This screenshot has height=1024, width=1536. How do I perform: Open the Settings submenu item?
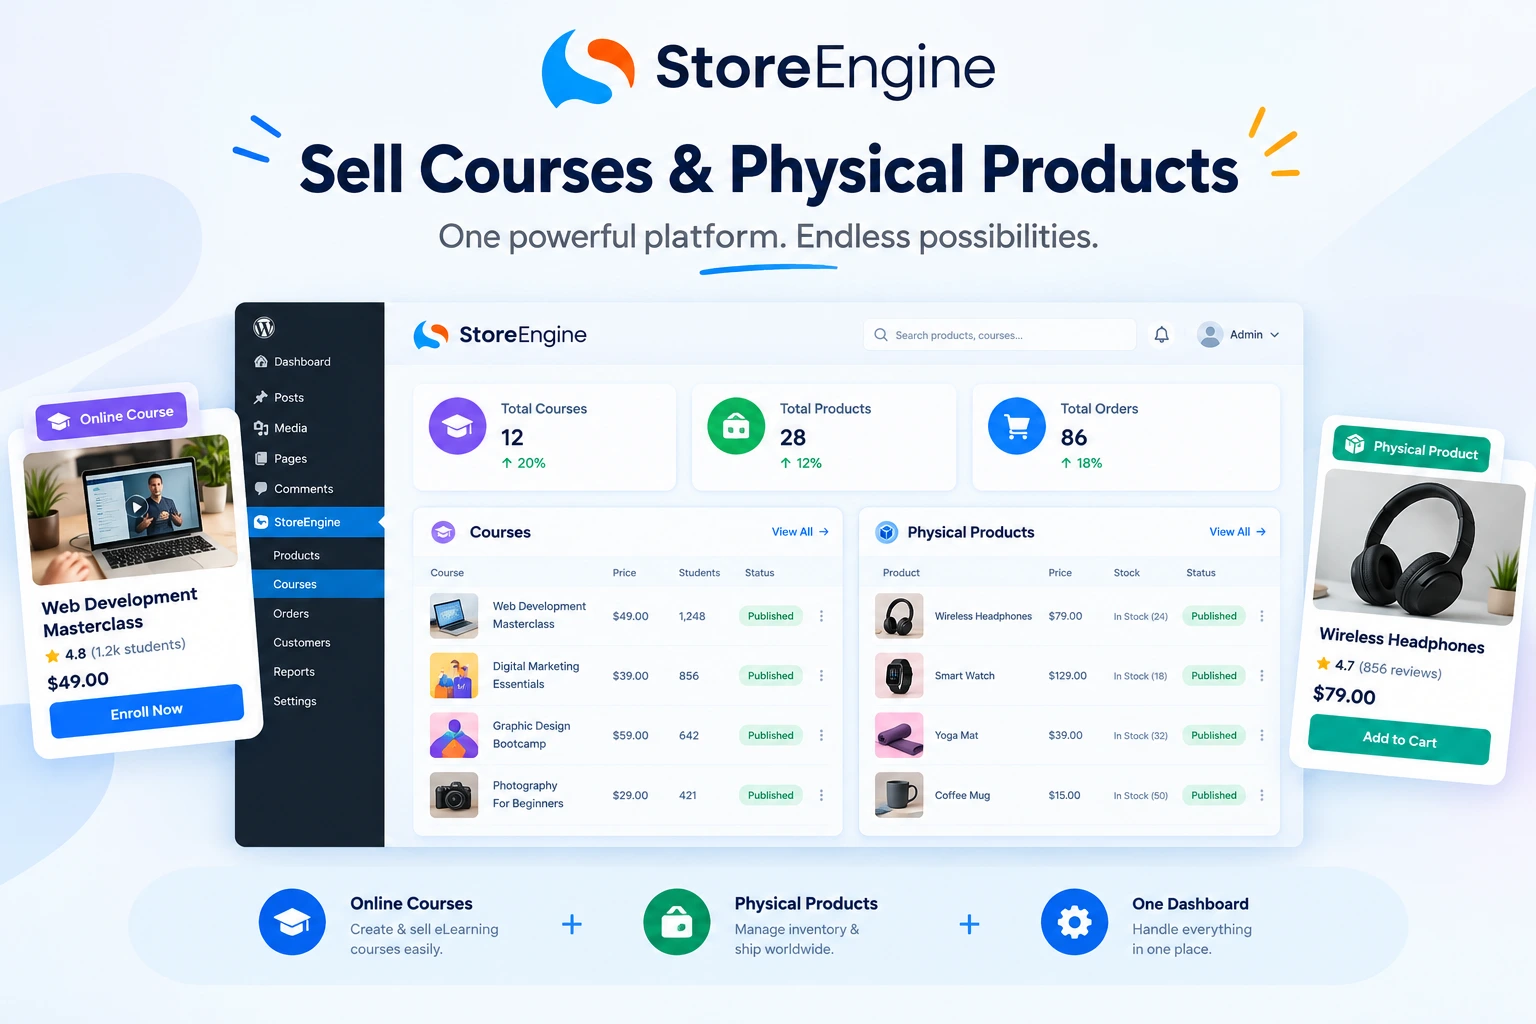tap(295, 701)
